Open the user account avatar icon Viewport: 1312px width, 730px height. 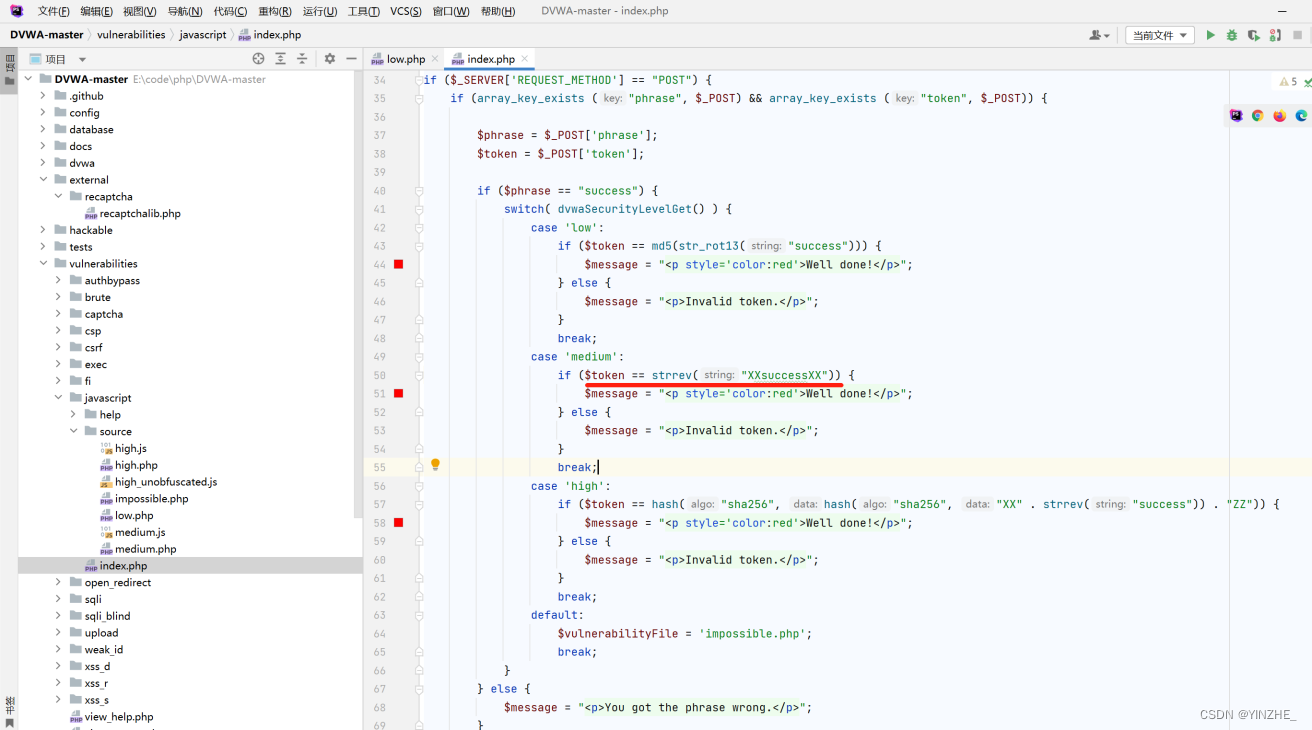point(1099,35)
